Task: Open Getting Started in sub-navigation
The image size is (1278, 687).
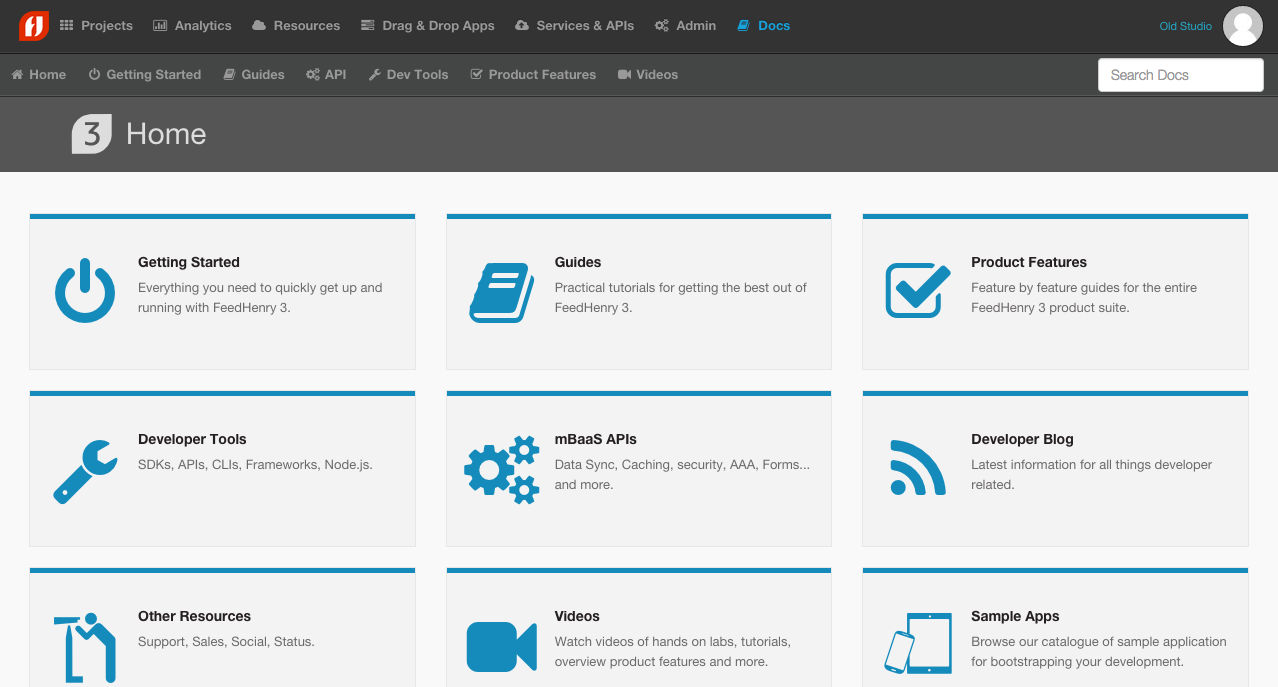Action: click(x=145, y=75)
